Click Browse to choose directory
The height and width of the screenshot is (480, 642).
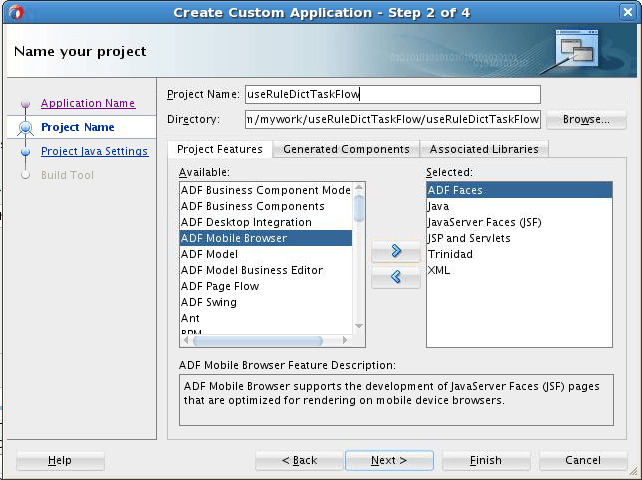[x=586, y=119]
